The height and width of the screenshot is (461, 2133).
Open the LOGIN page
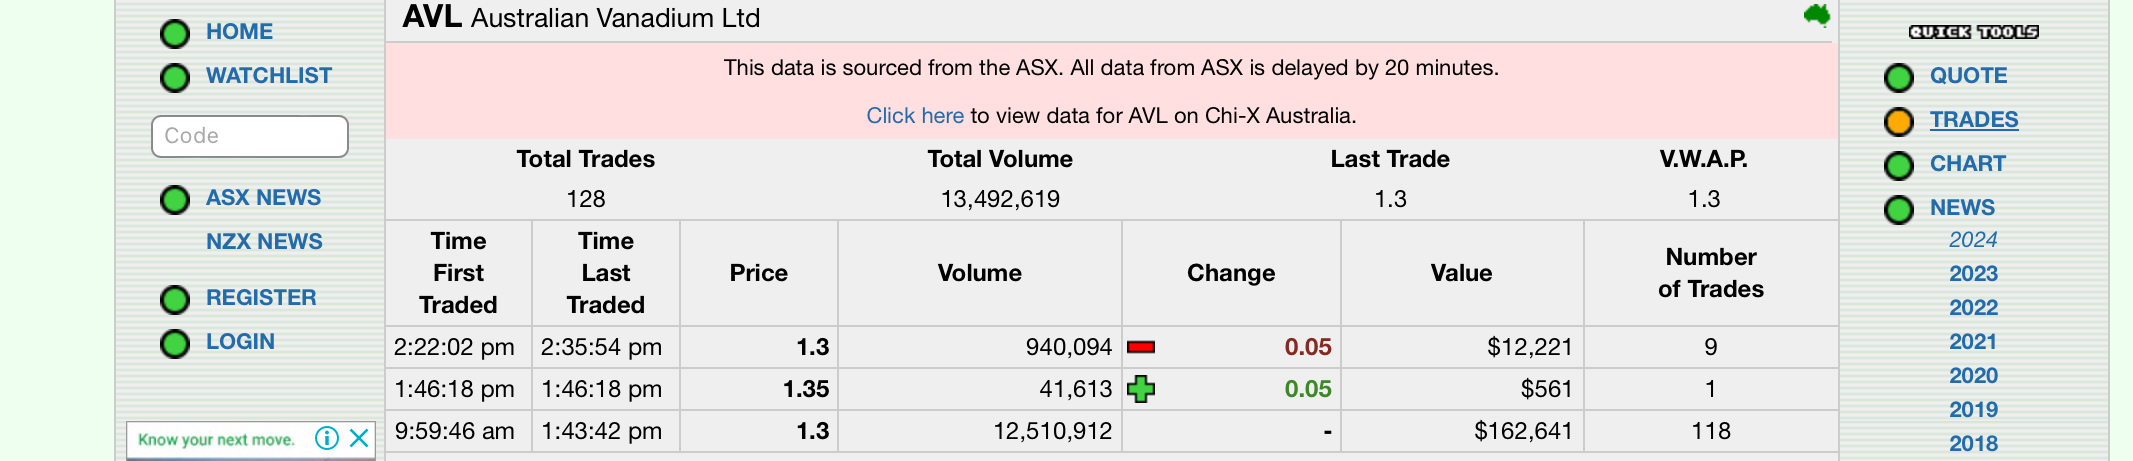coord(240,342)
